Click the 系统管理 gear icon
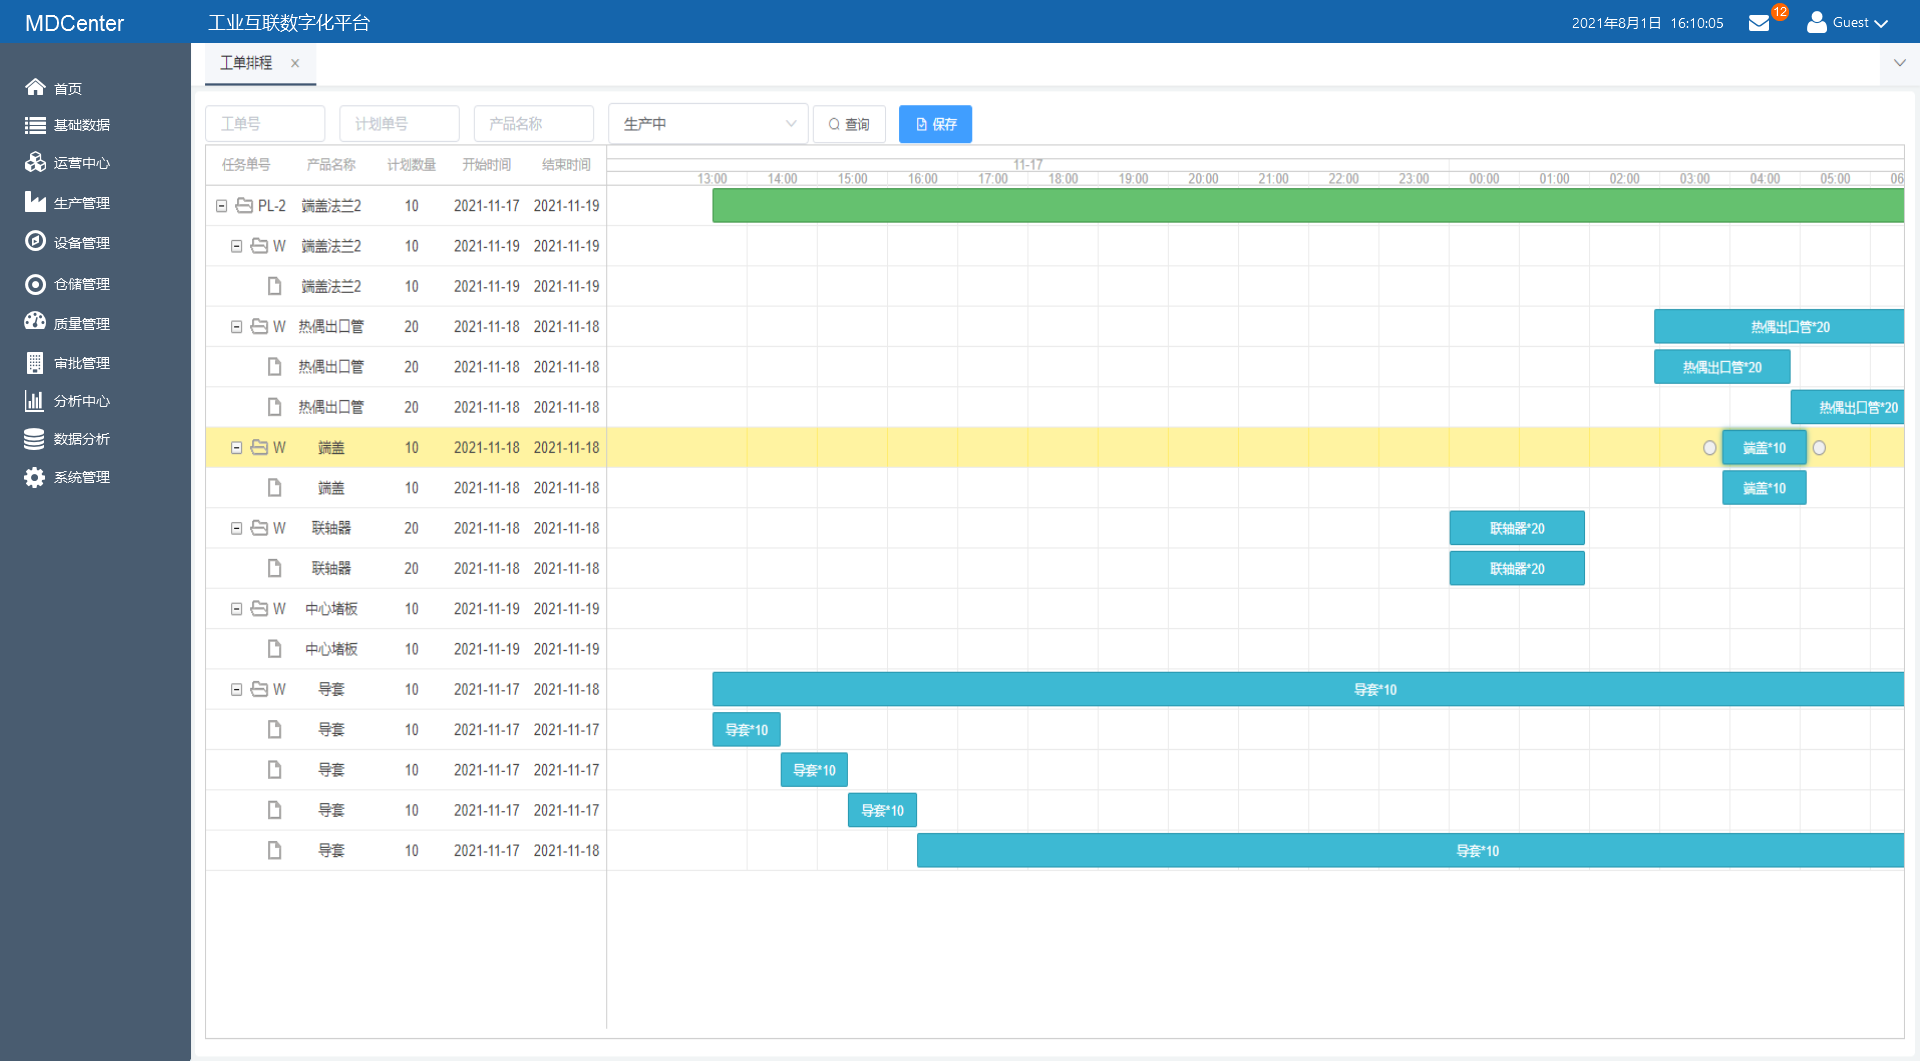Viewport: 1920px width, 1061px height. tap(35, 477)
